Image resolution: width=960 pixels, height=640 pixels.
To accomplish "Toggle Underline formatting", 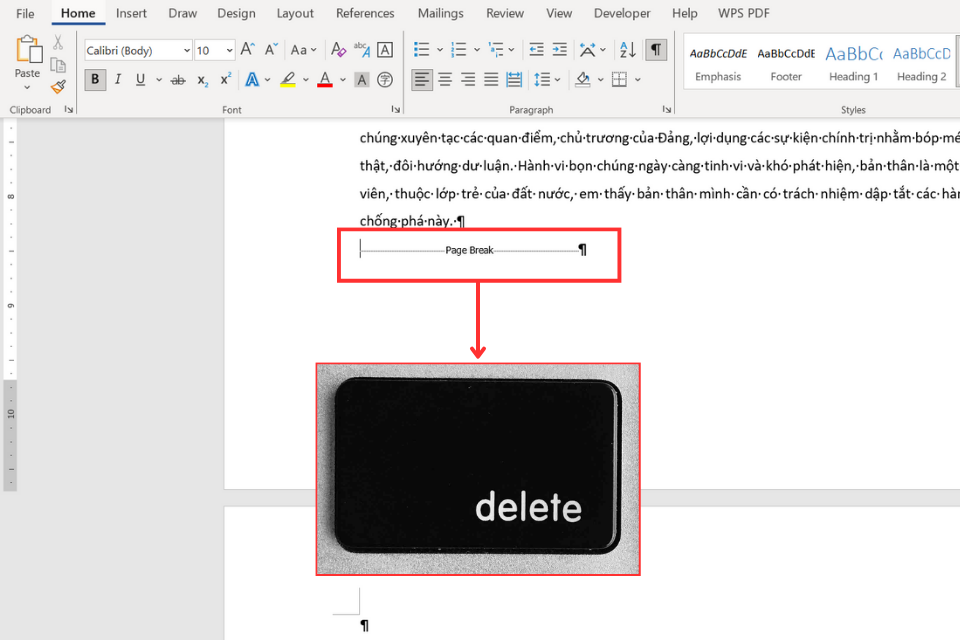I will tap(140, 80).
